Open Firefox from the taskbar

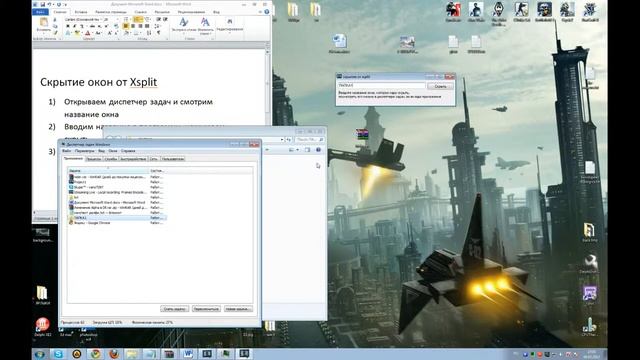coord(114,353)
